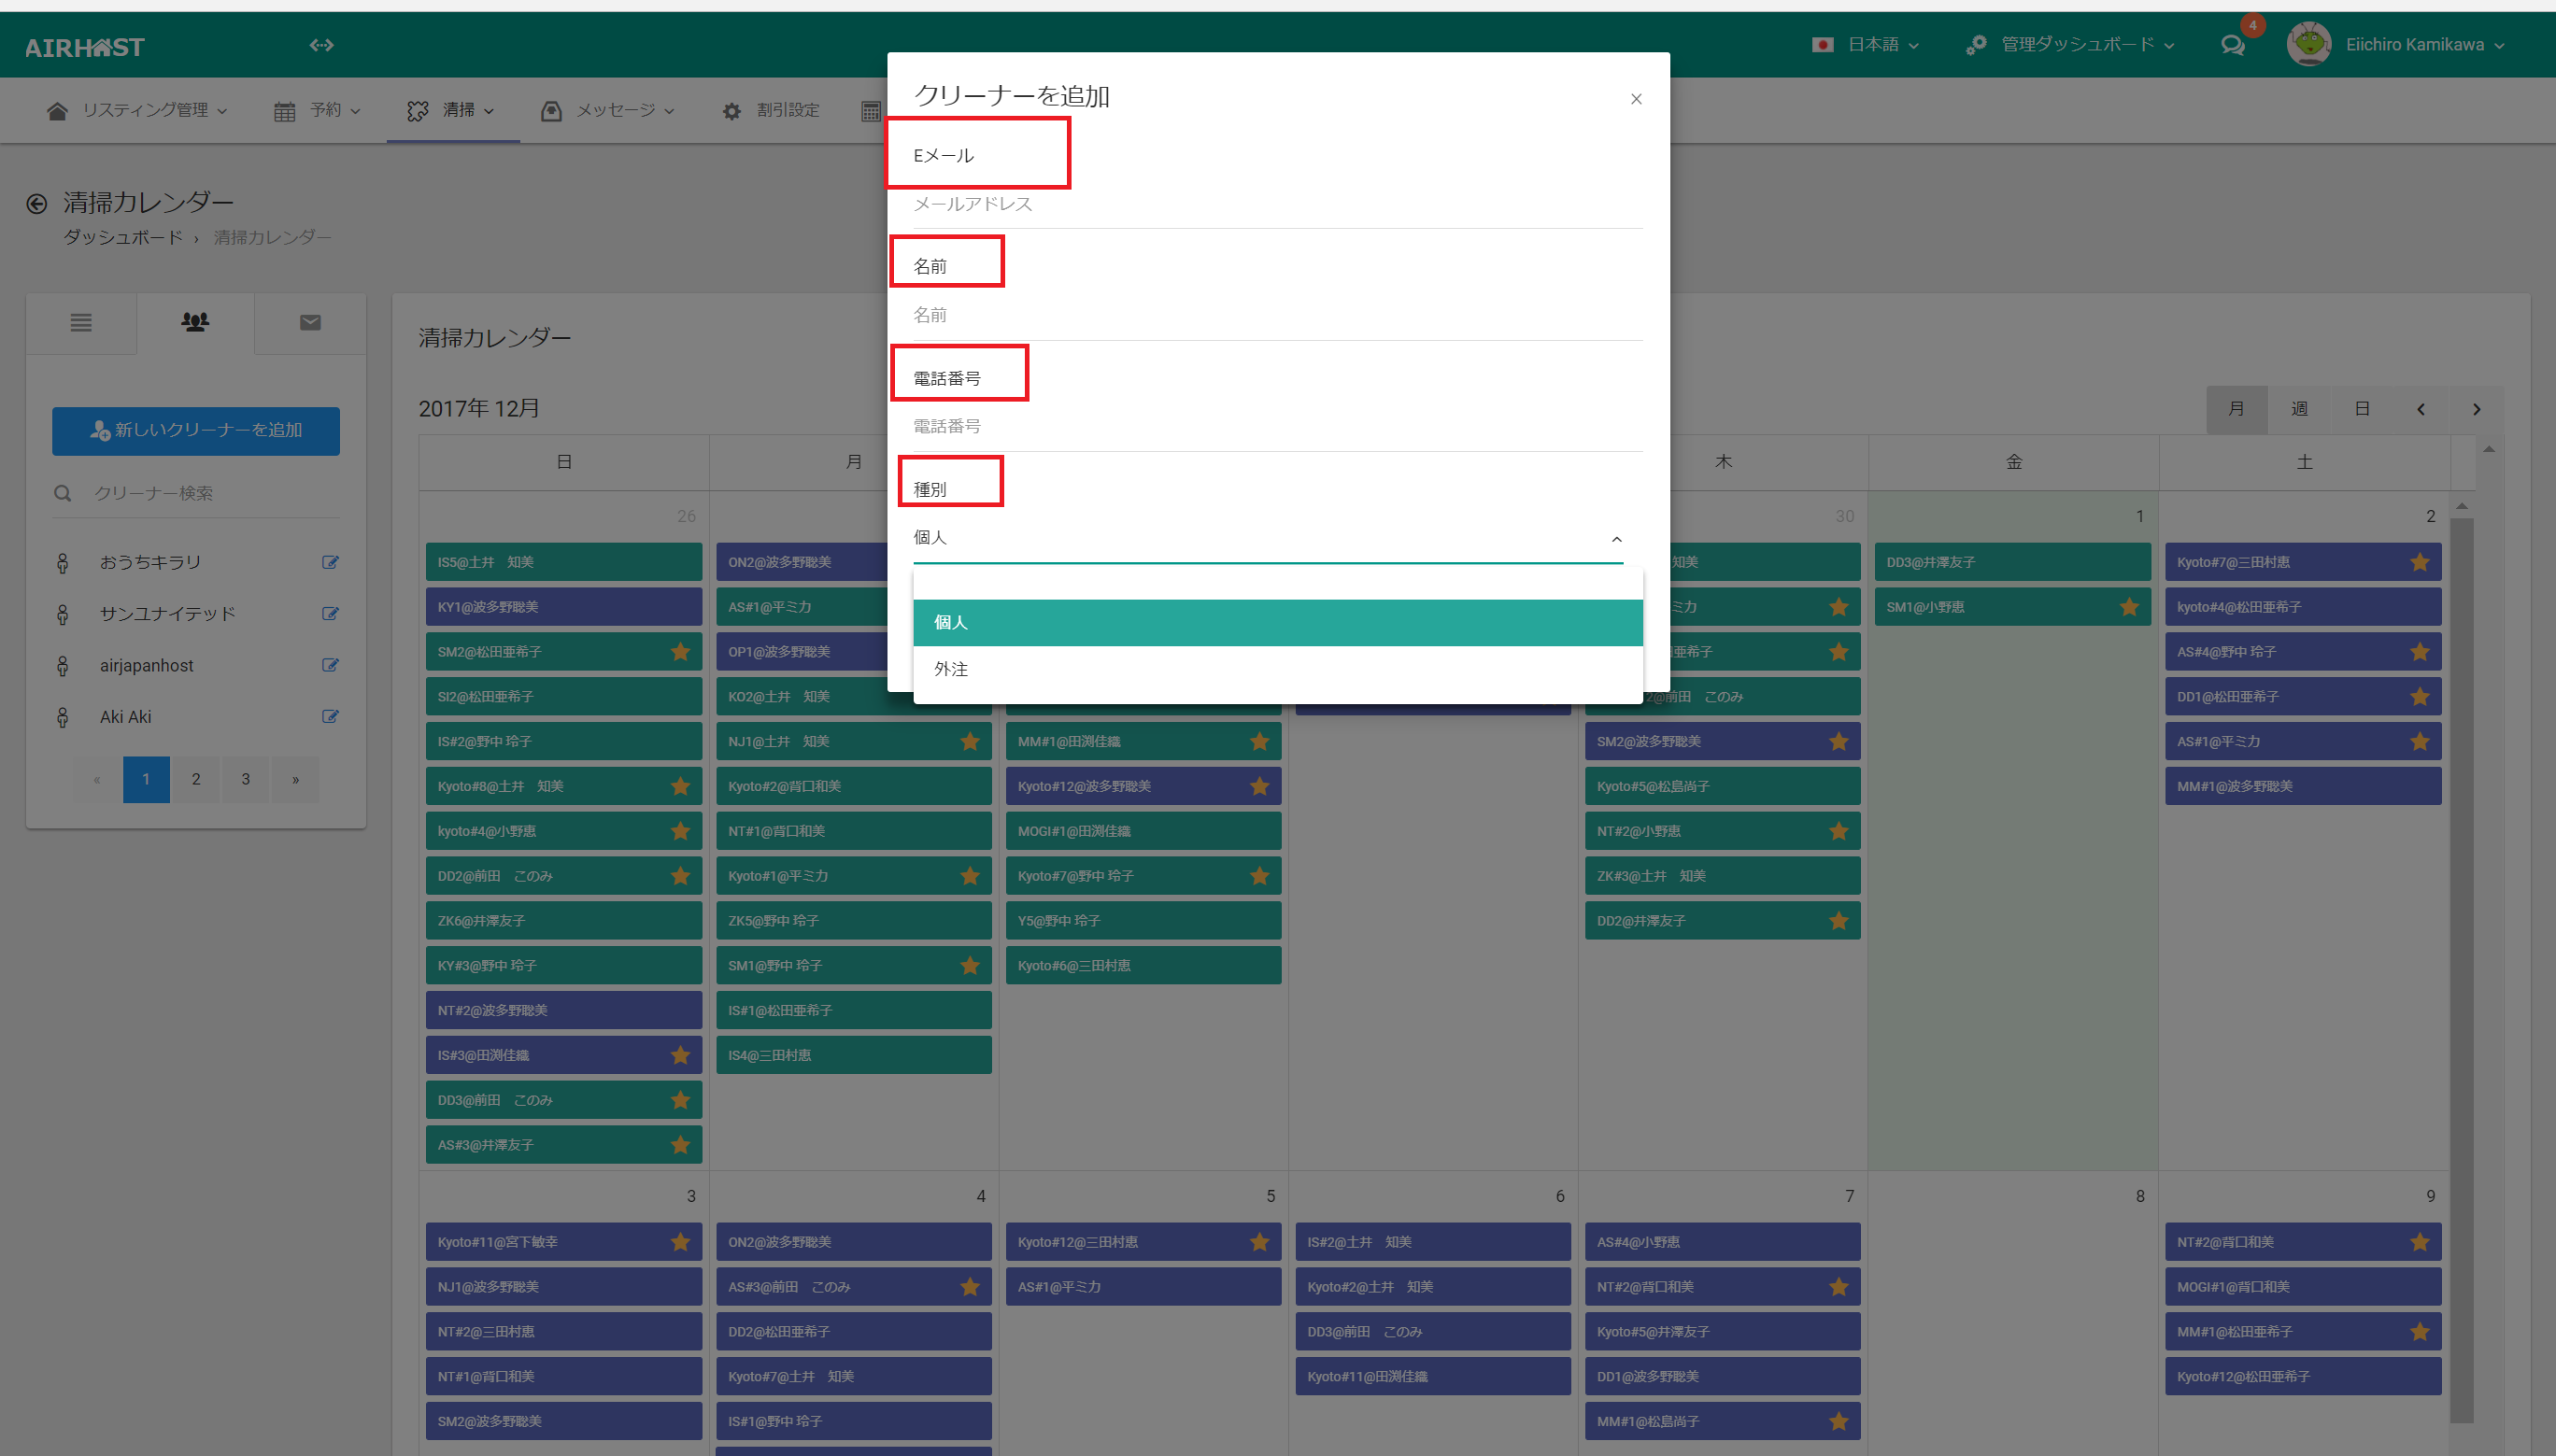Edit Aki Aki cleaner entry icon
2556x1456 pixels.
330,716
